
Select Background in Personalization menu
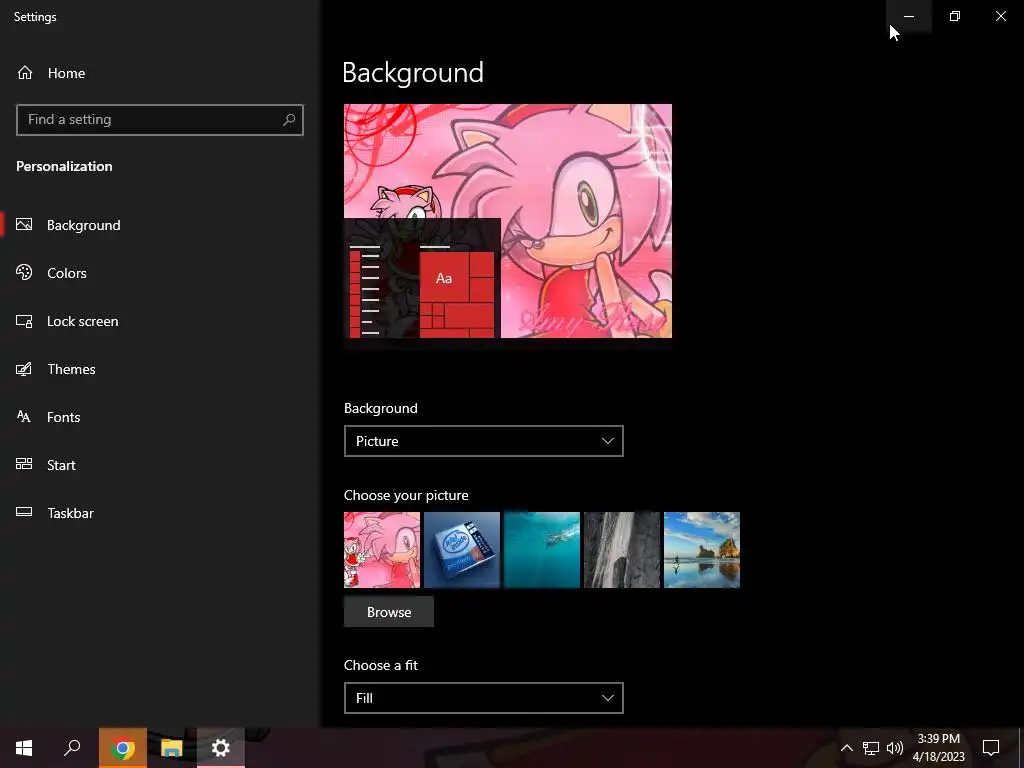tap(84, 225)
